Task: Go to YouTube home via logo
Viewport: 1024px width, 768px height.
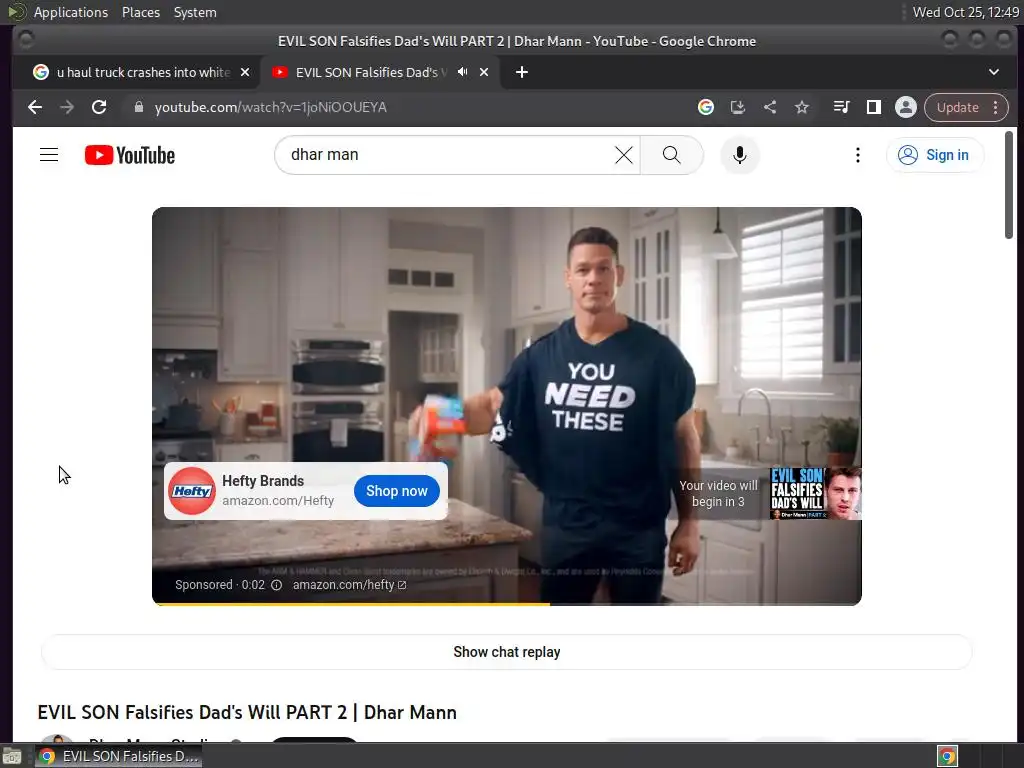Action: tap(130, 155)
